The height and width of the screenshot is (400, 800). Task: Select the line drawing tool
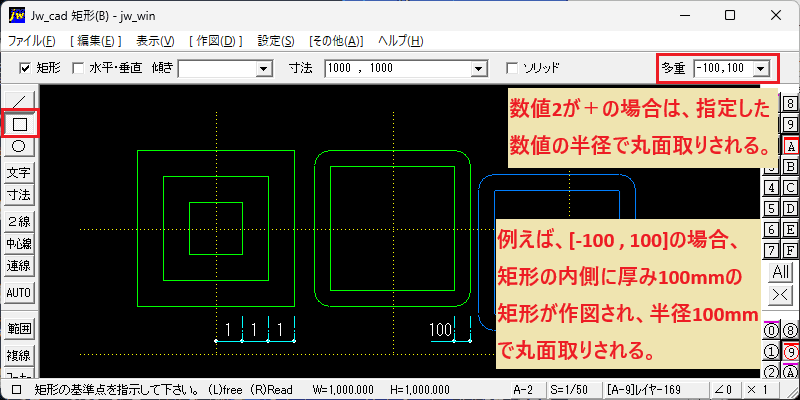(x=19, y=99)
